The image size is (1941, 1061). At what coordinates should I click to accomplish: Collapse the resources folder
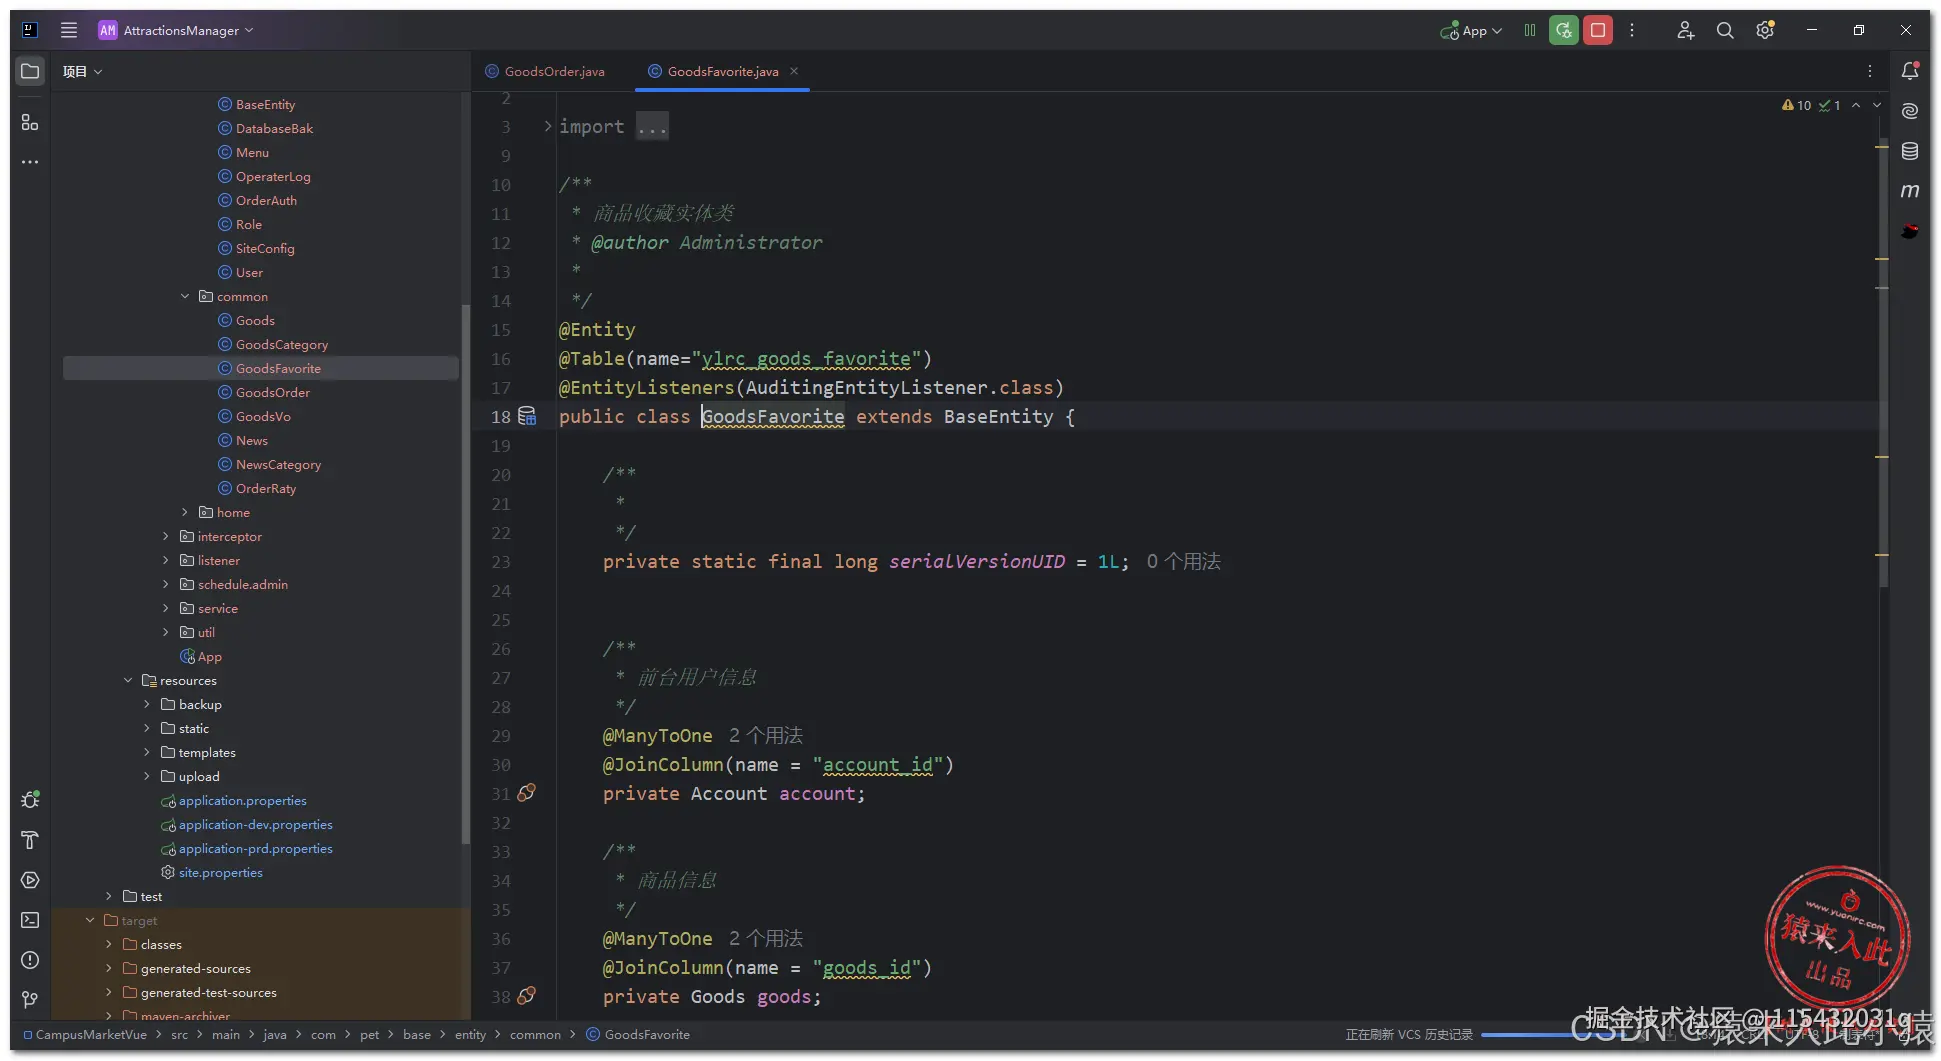(x=128, y=681)
